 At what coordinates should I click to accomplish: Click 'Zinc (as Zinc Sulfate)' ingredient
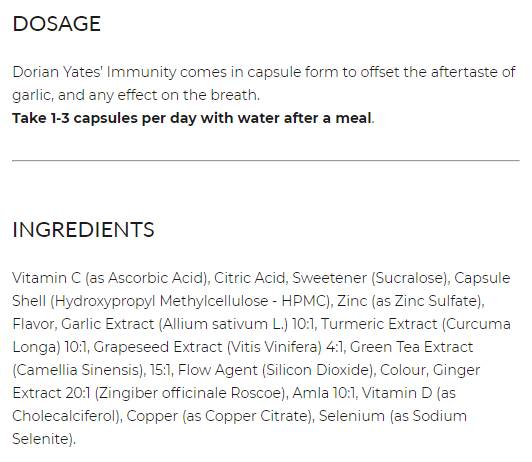pyautogui.click(x=410, y=301)
